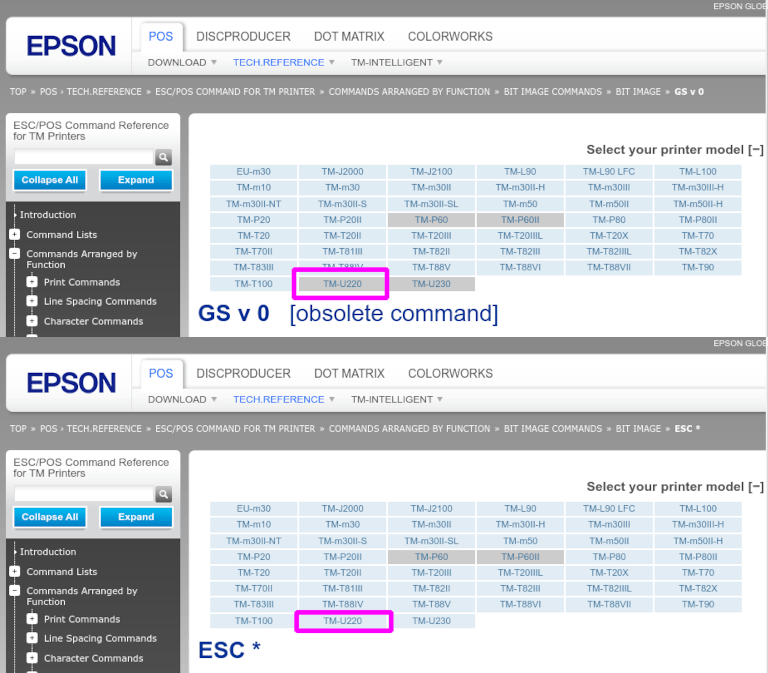Expand Command Lists plus icon on GS v 0 page
Screen dimensions: 768x673
coord(15,235)
